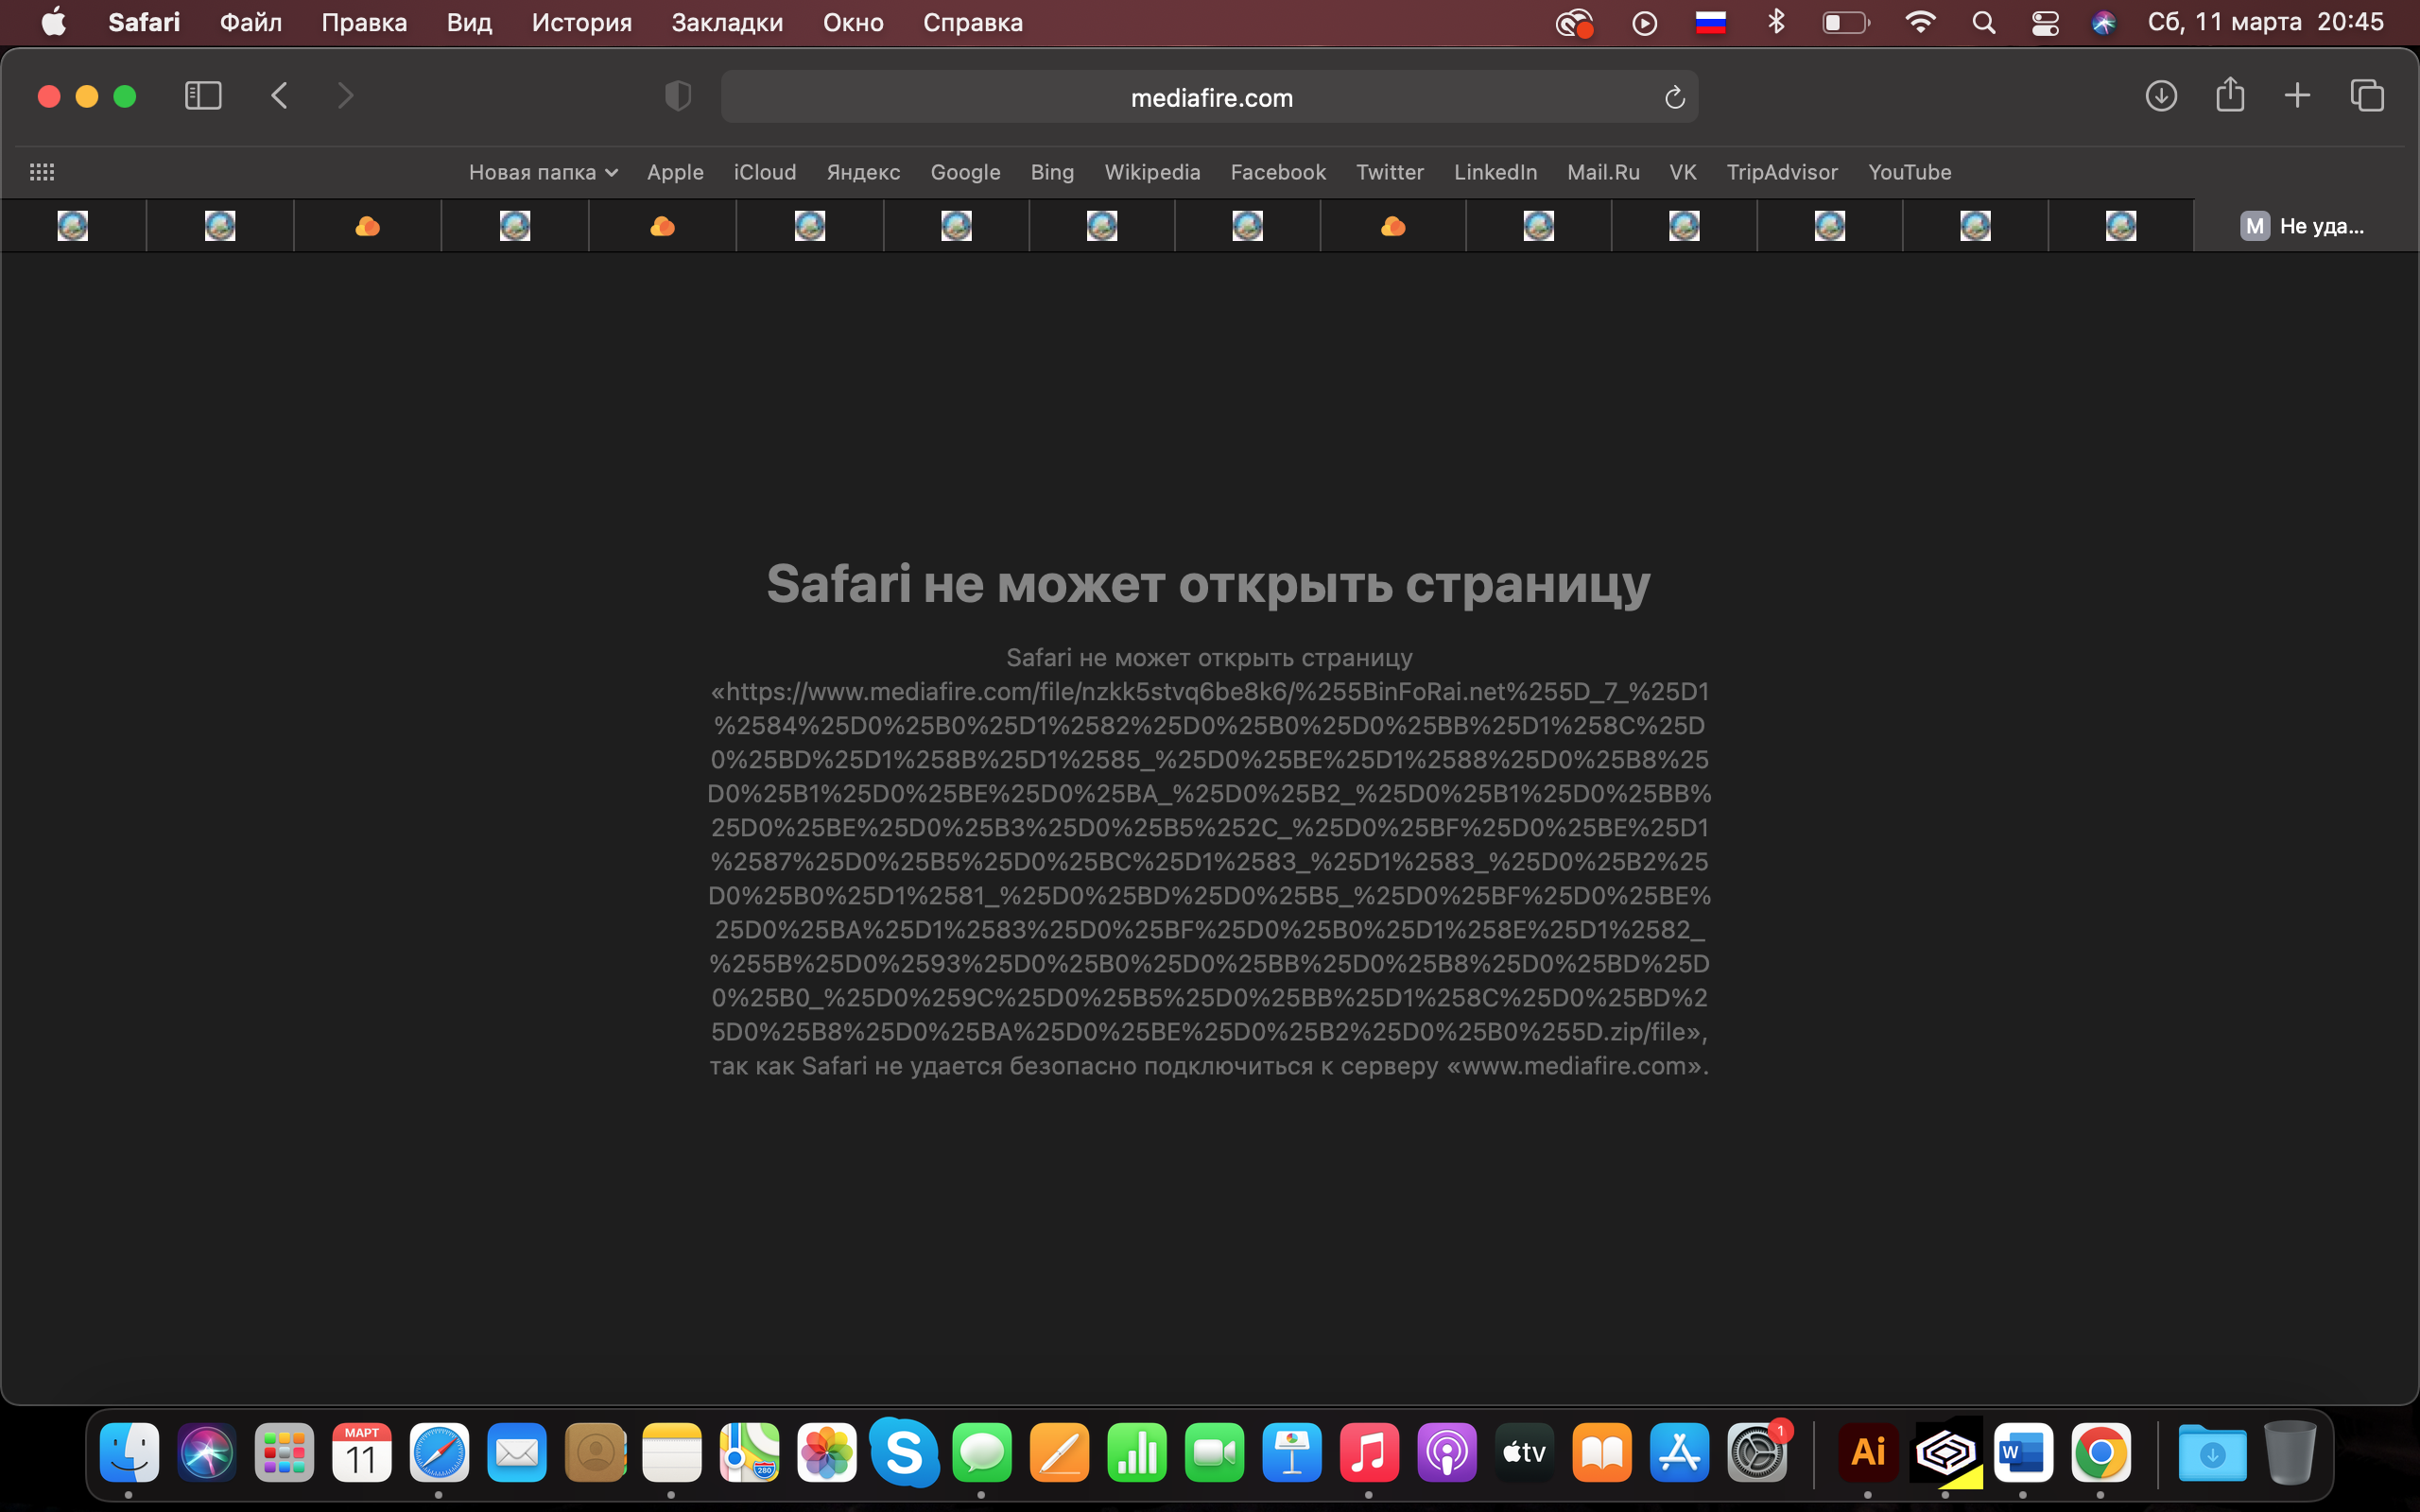Open the App Store from Dock
This screenshot has width=2420, height=1512.
(x=1679, y=1452)
